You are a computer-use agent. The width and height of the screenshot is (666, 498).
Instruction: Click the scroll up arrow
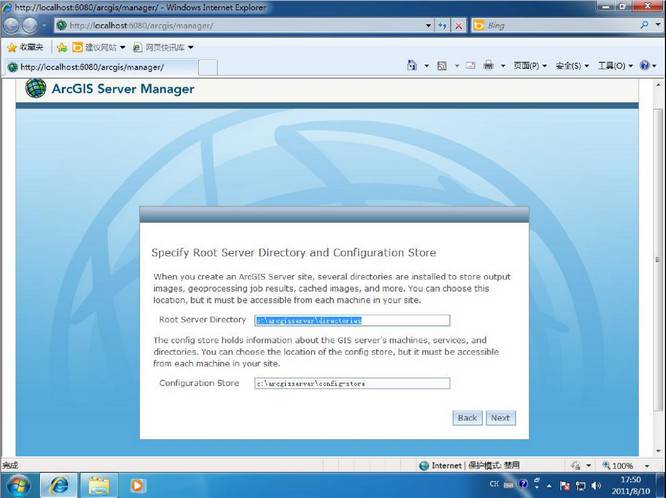pos(658,85)
